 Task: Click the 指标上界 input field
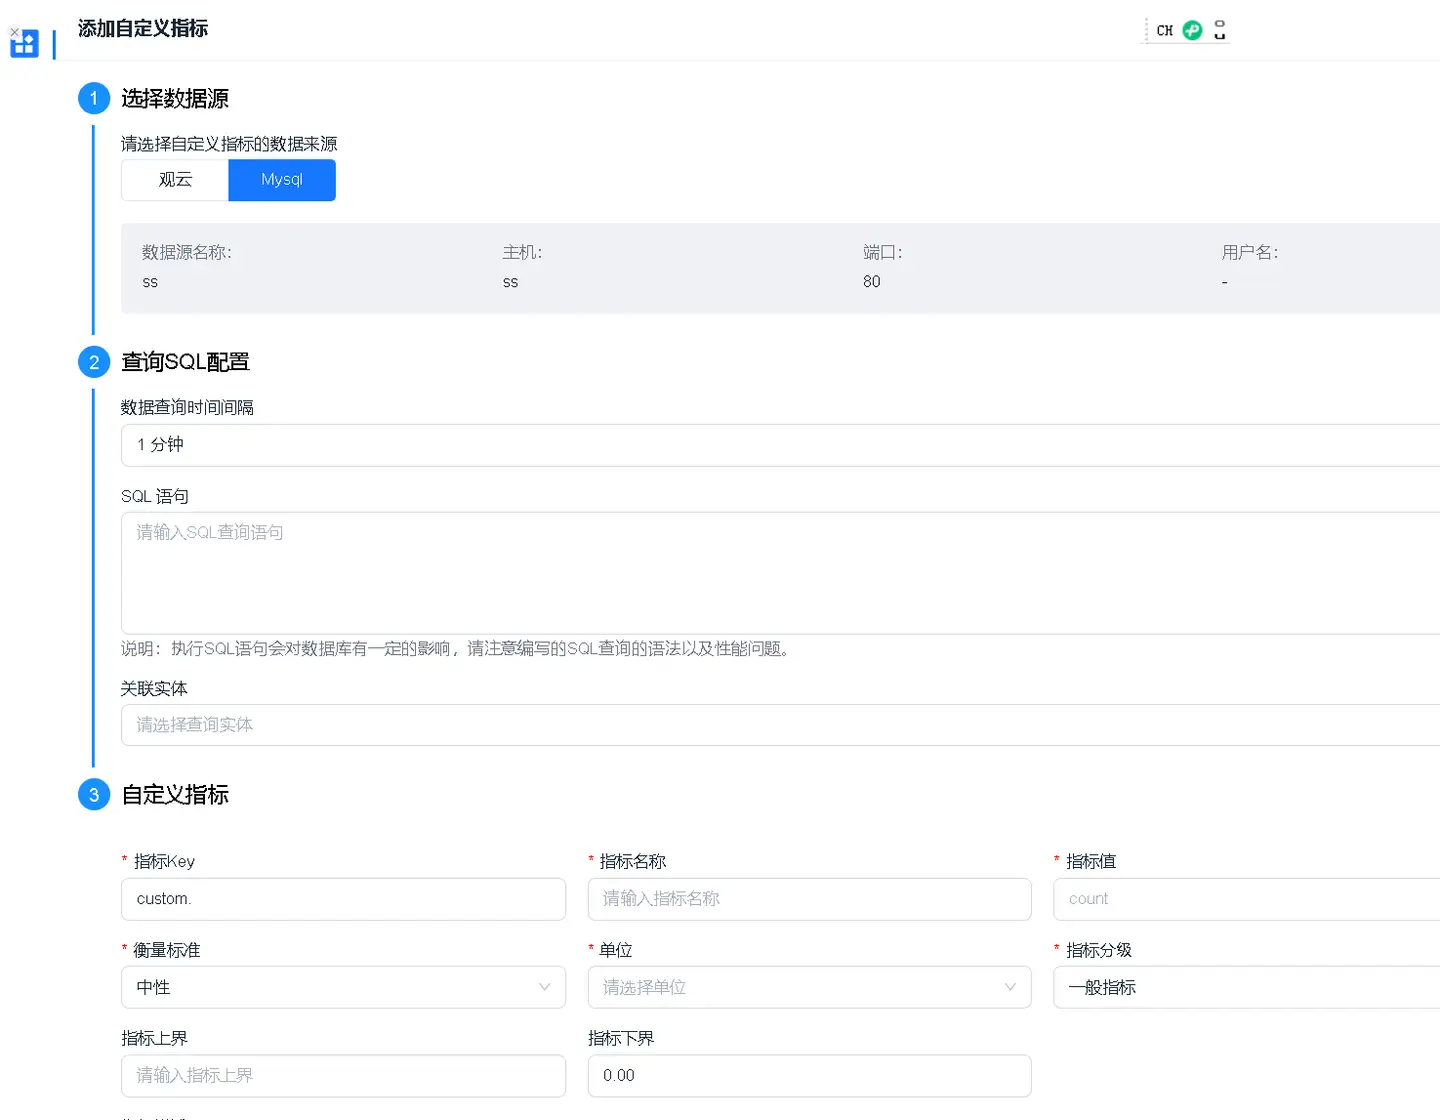(343, 1076)
